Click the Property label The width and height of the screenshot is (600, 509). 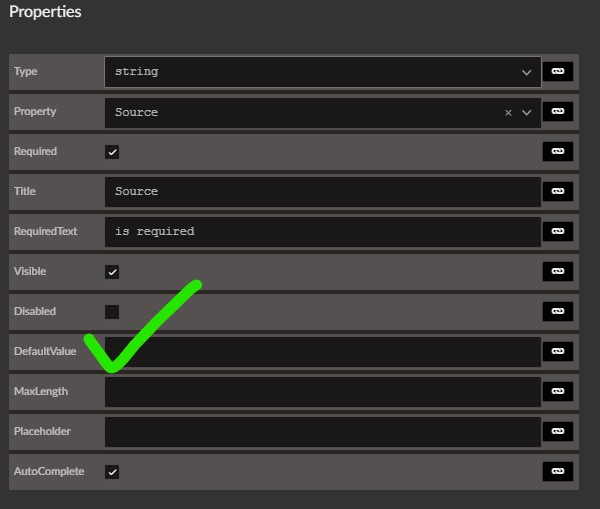click(x=35, y=111)
